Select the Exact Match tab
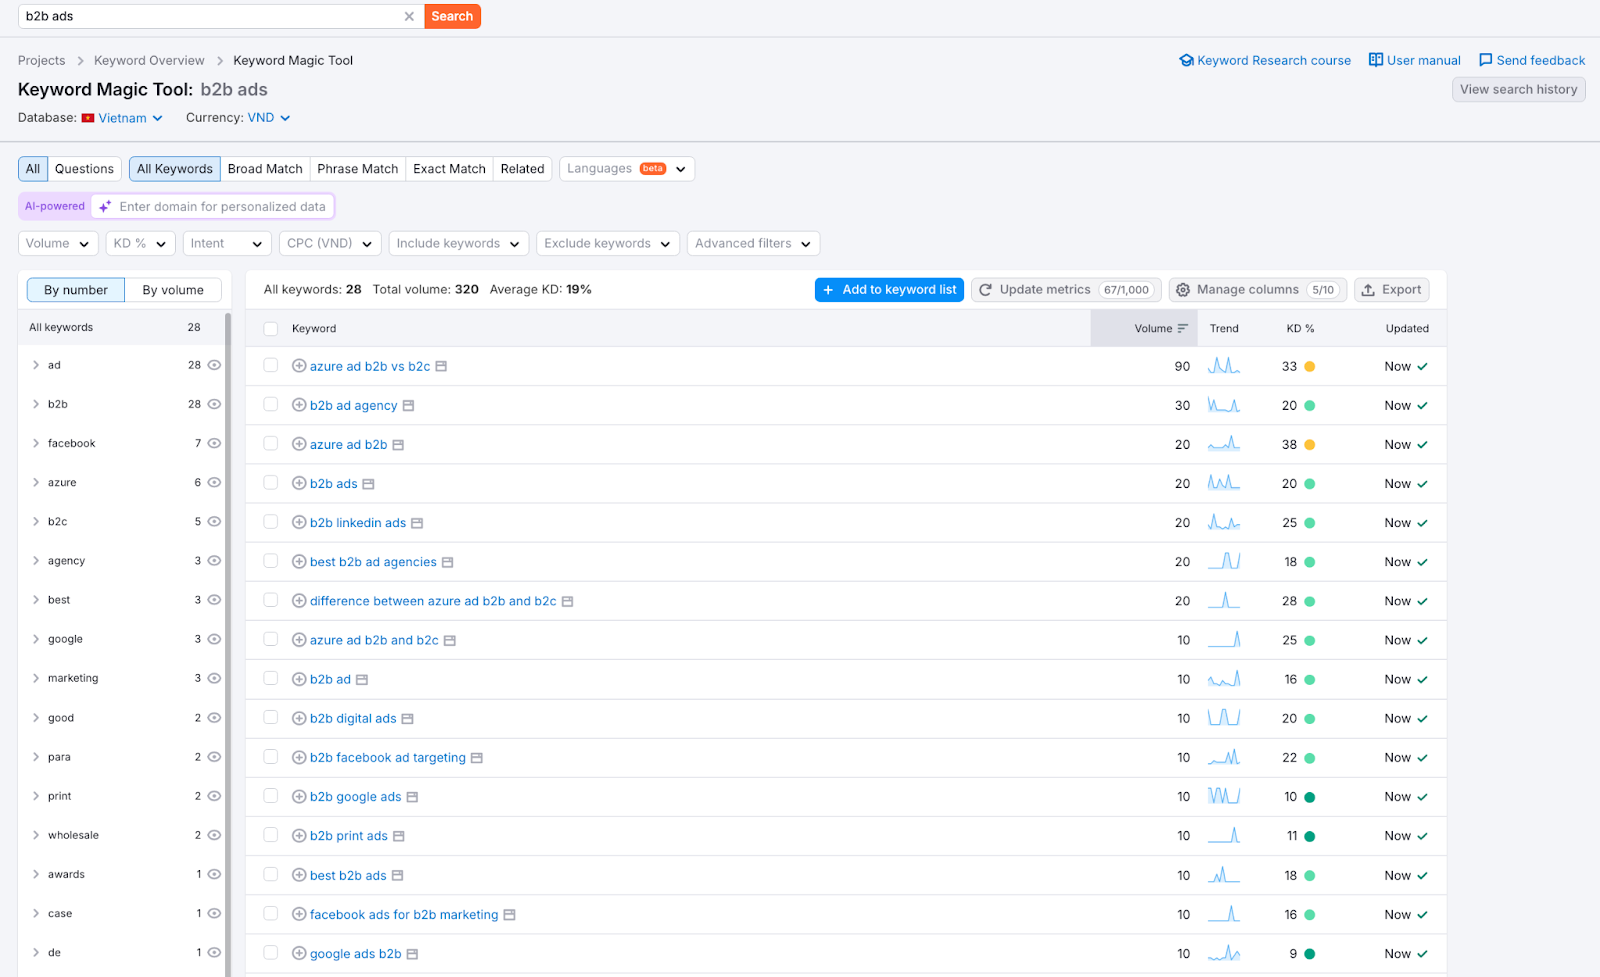The image size is (1600, 977). tap(449, 169)
